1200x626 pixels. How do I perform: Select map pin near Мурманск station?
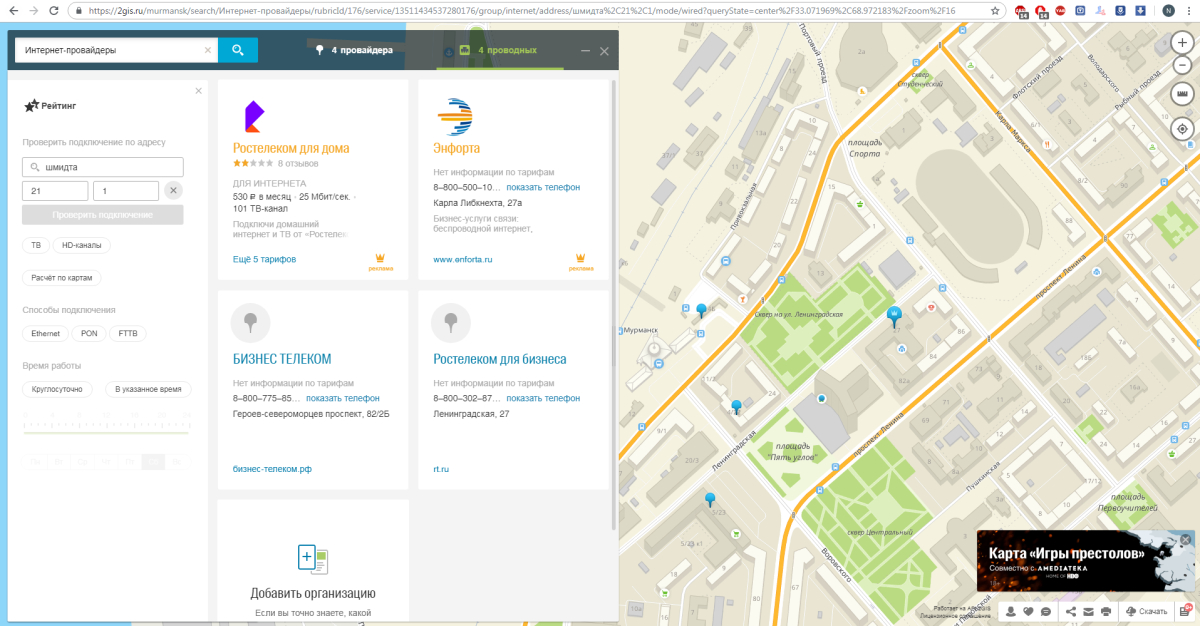701,310
